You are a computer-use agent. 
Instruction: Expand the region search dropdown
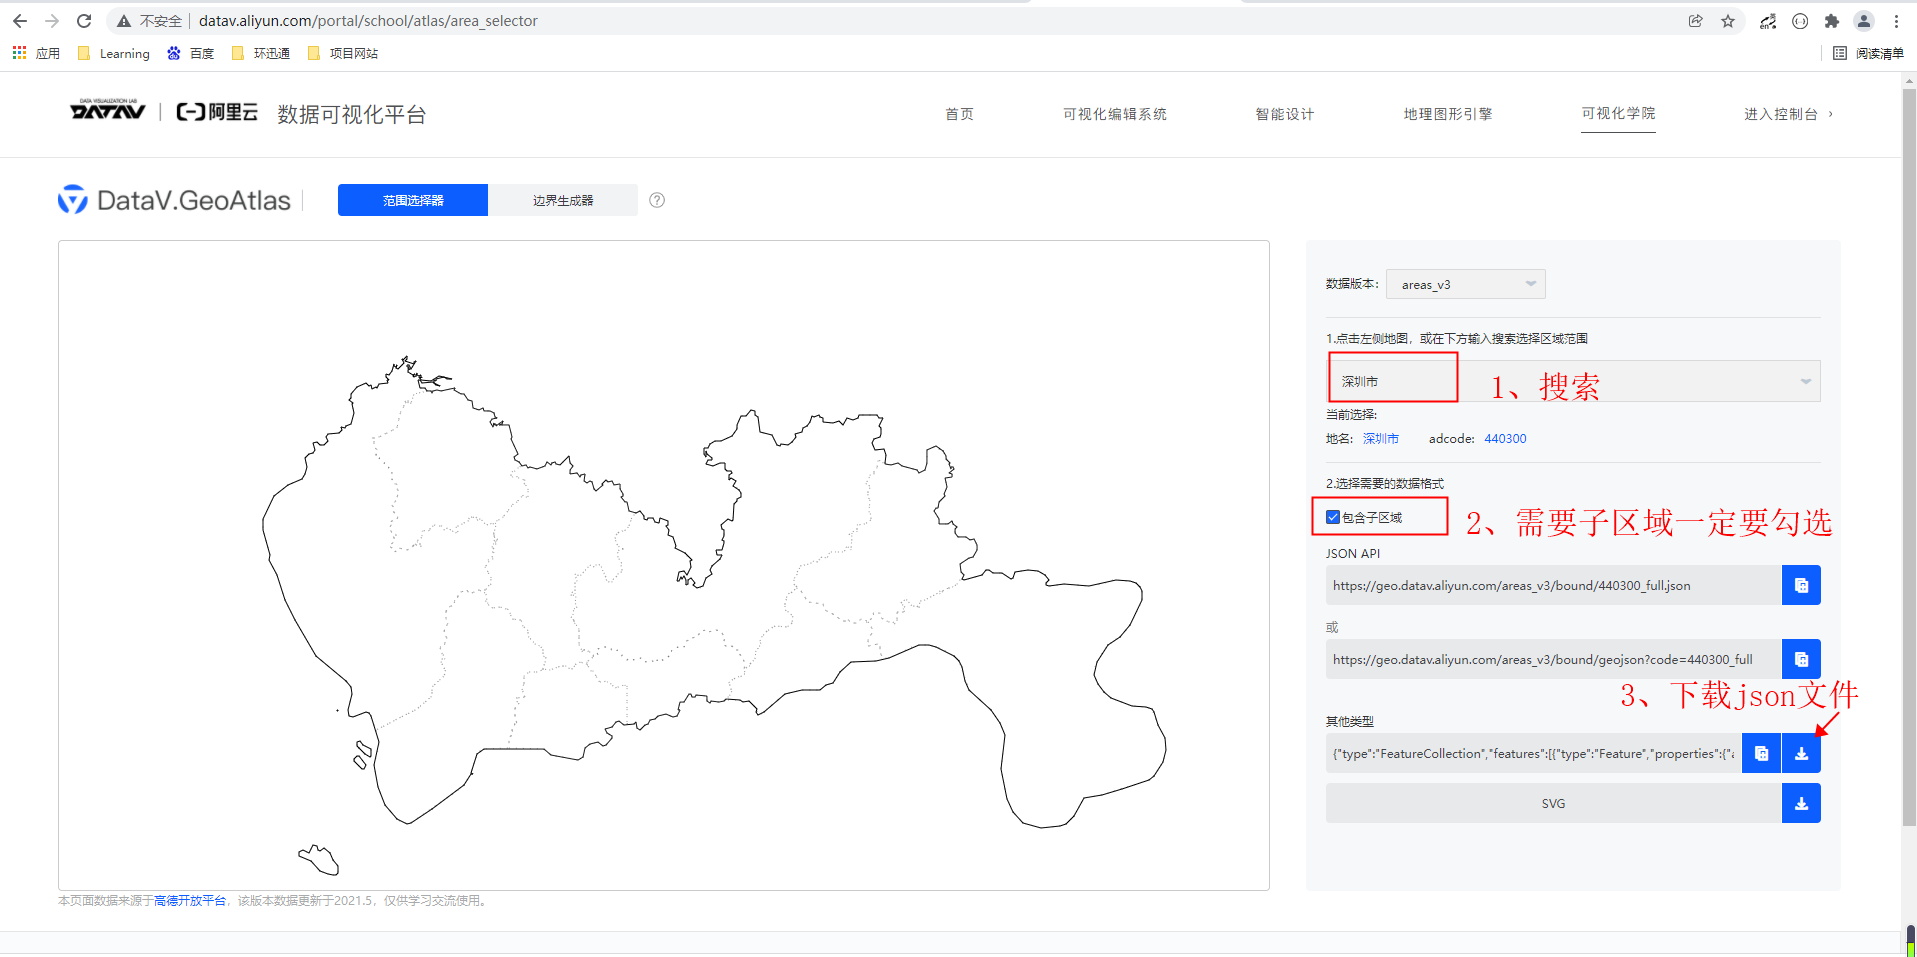pos(1805,381)
